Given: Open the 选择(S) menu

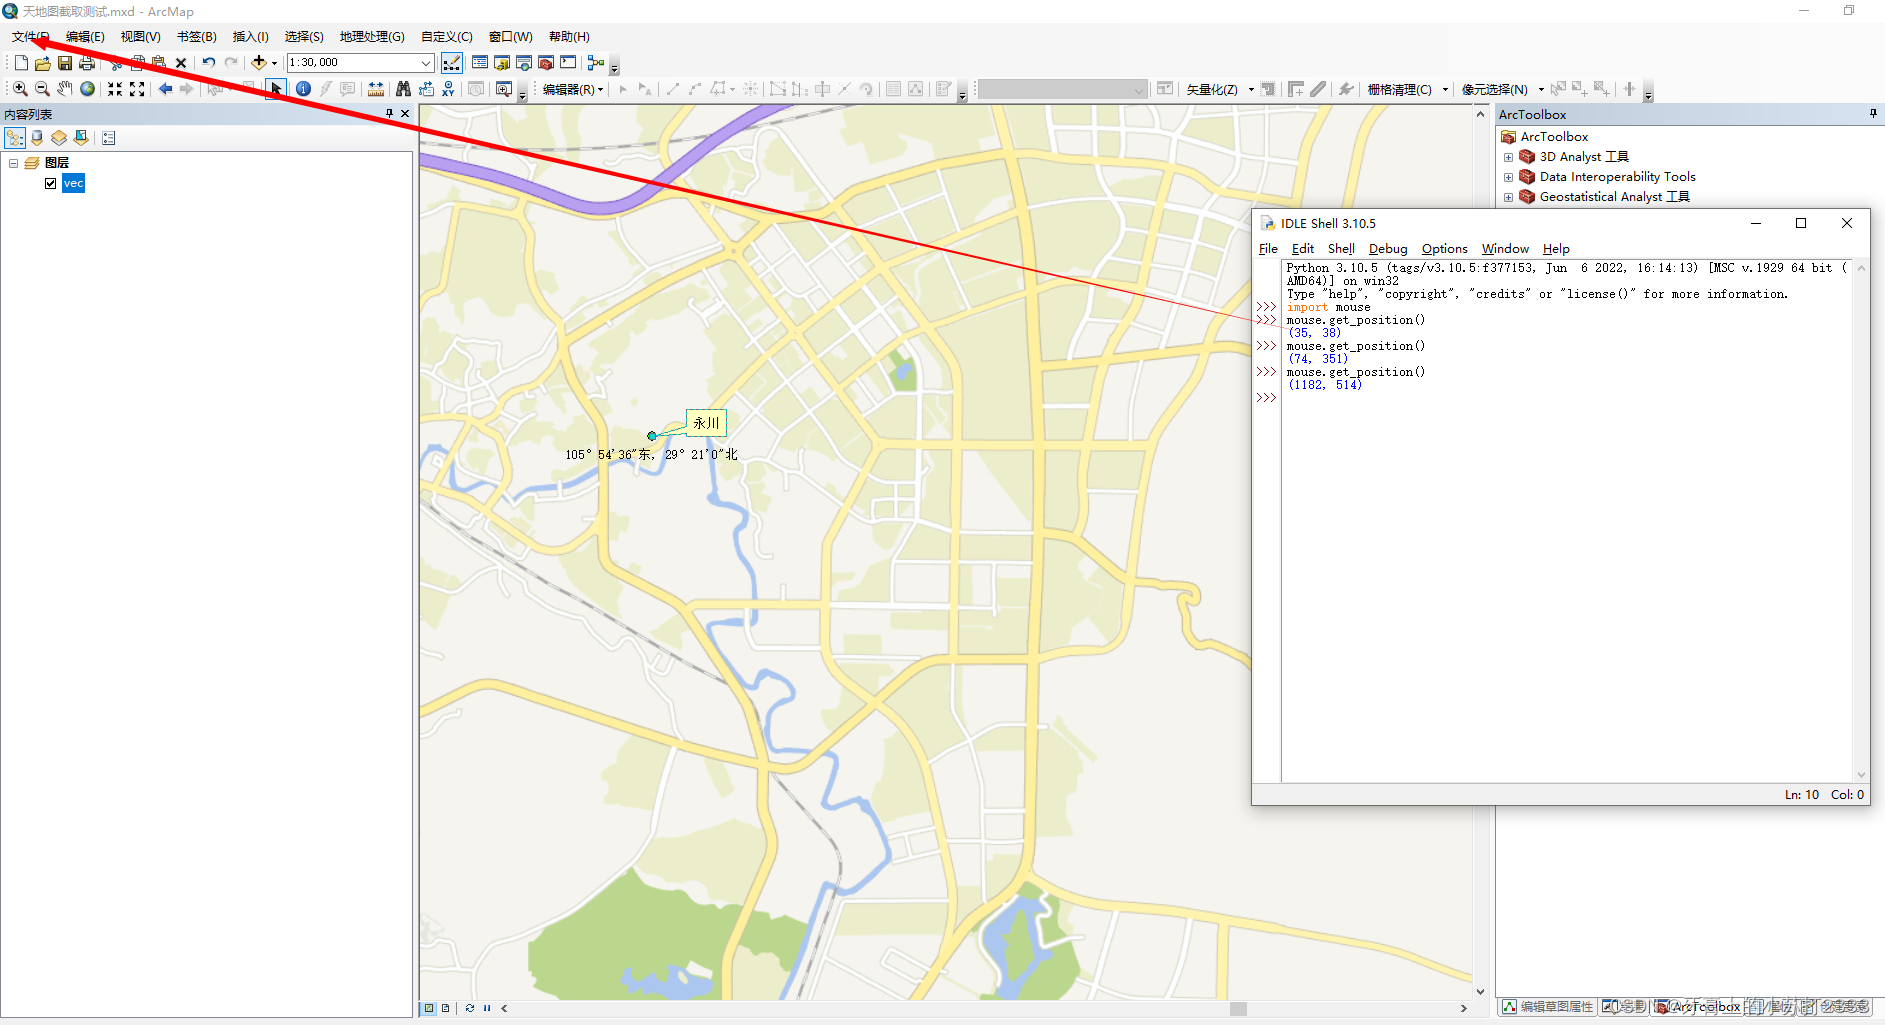Looking at the screenshot, I should point(304,36).
